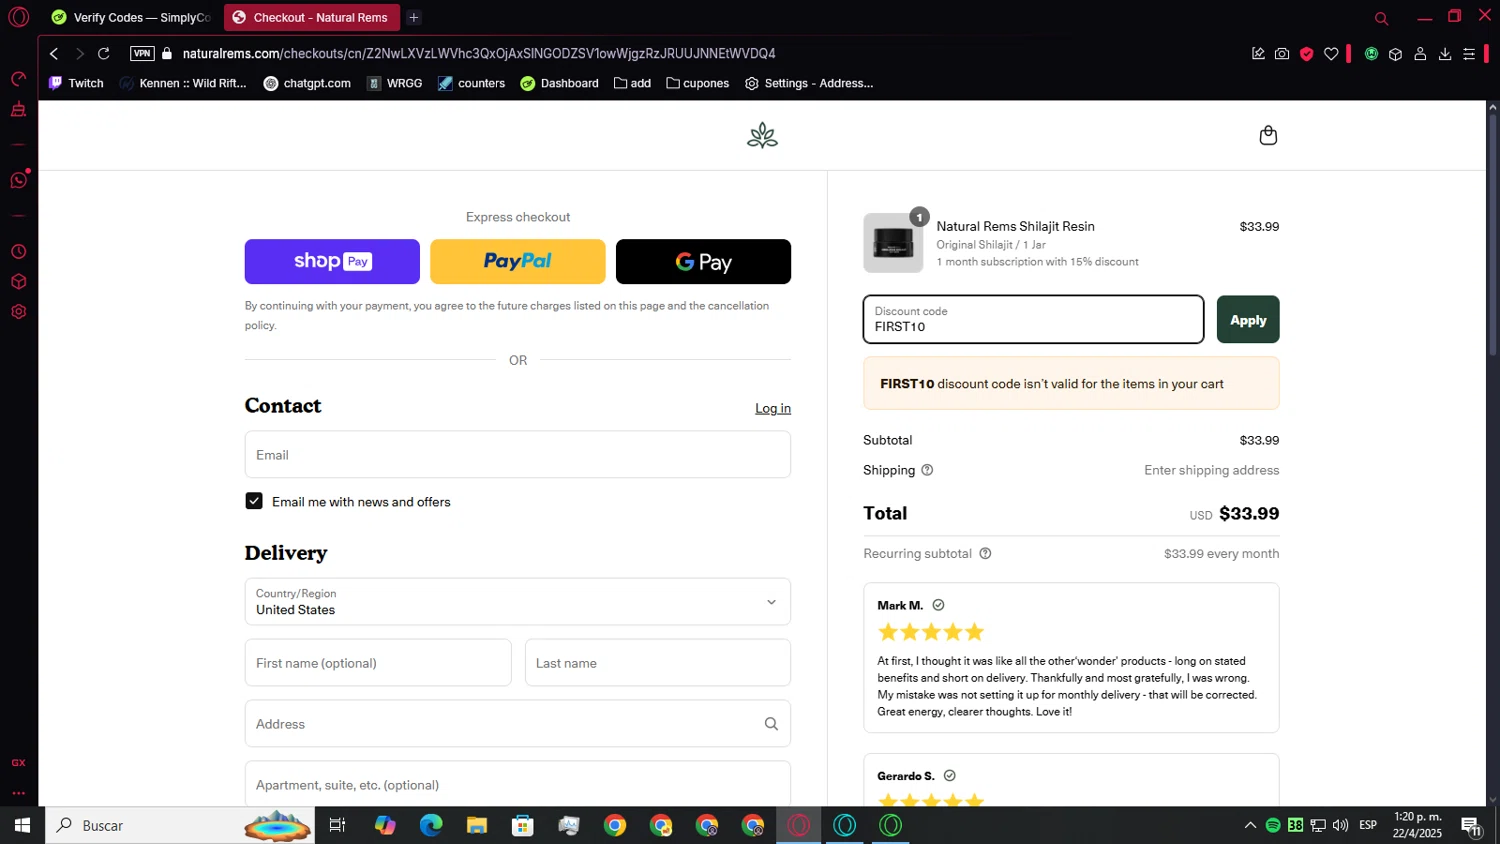Open sidebar Settings gear icon
This screenshot has height=844, width=1500.
coord(18,312)
